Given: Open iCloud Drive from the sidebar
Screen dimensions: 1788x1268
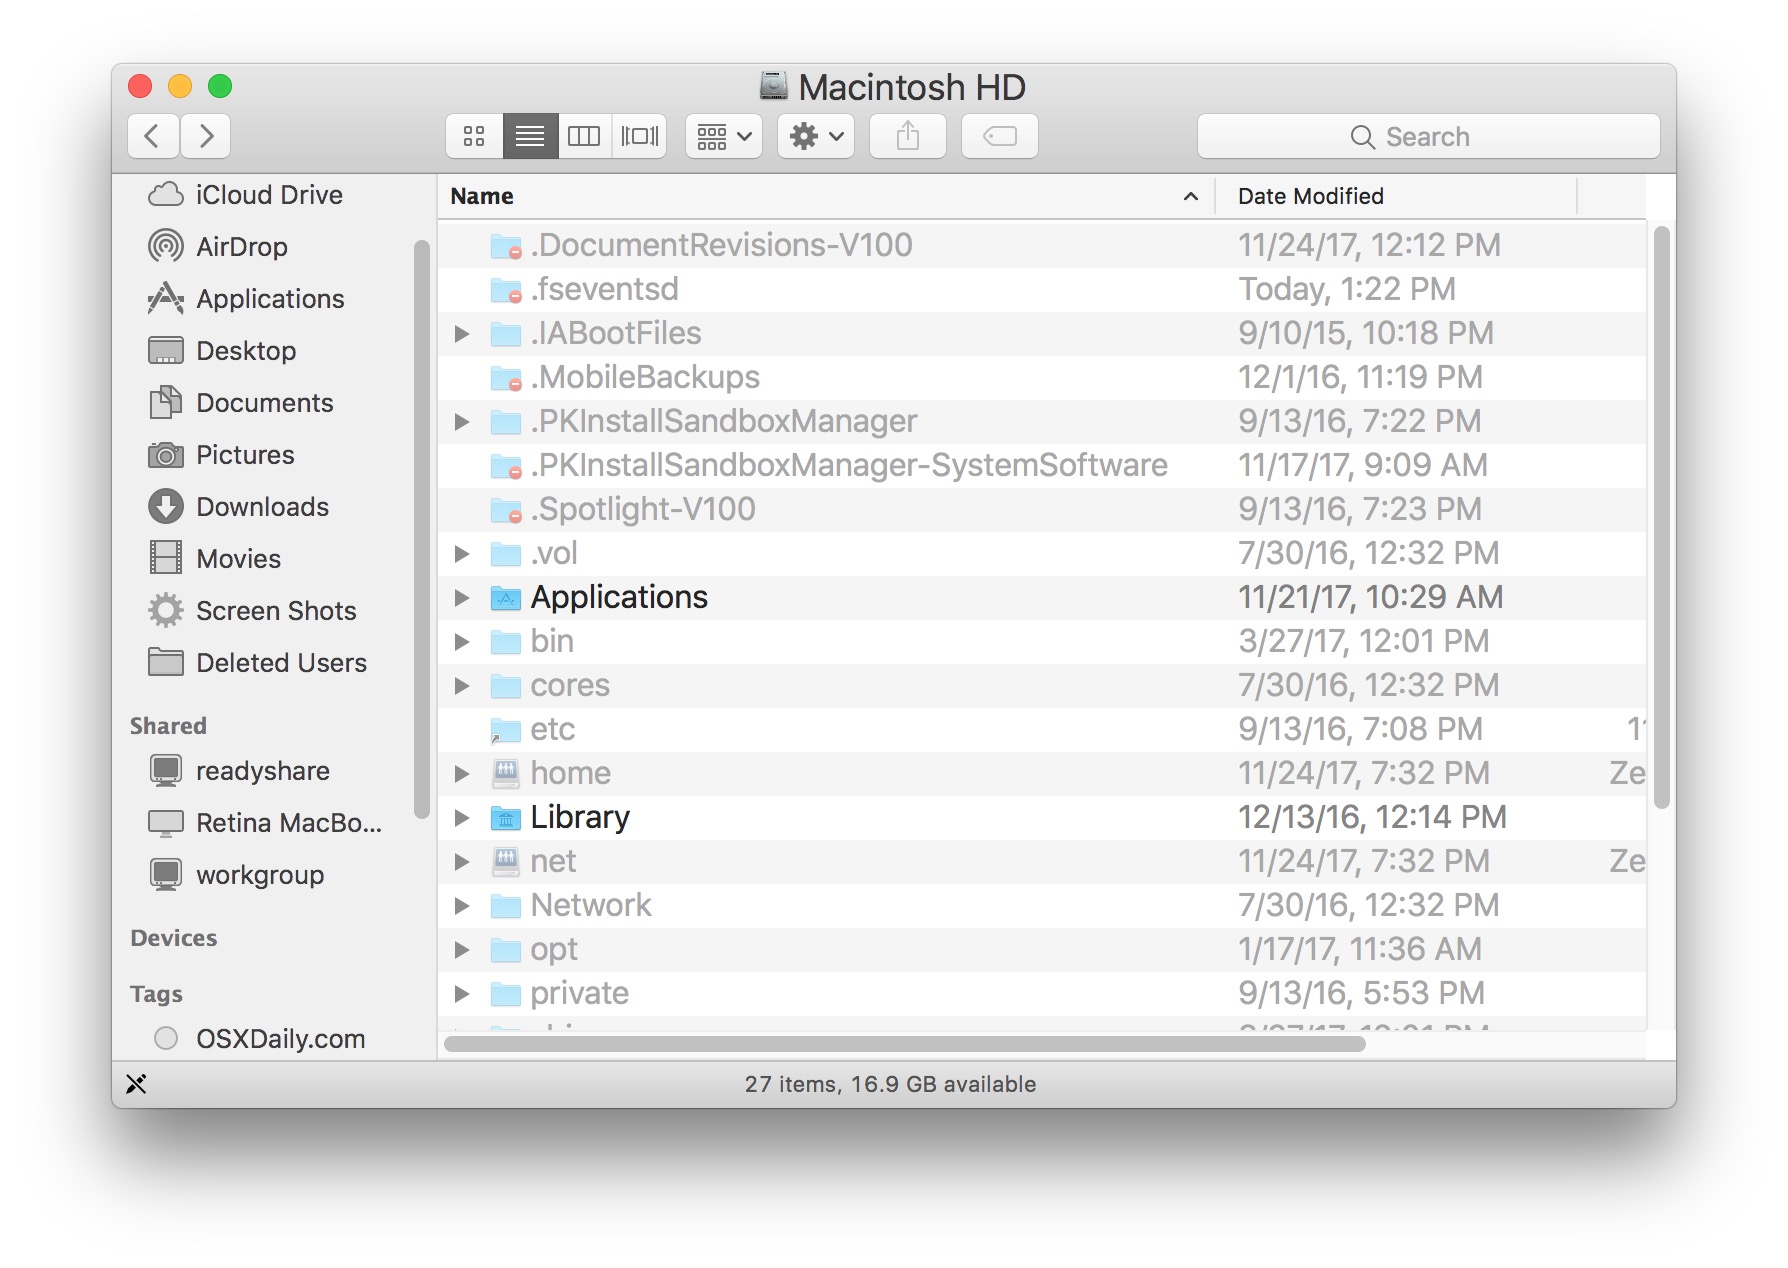Looking at the screenshot, I should point(268,194).
